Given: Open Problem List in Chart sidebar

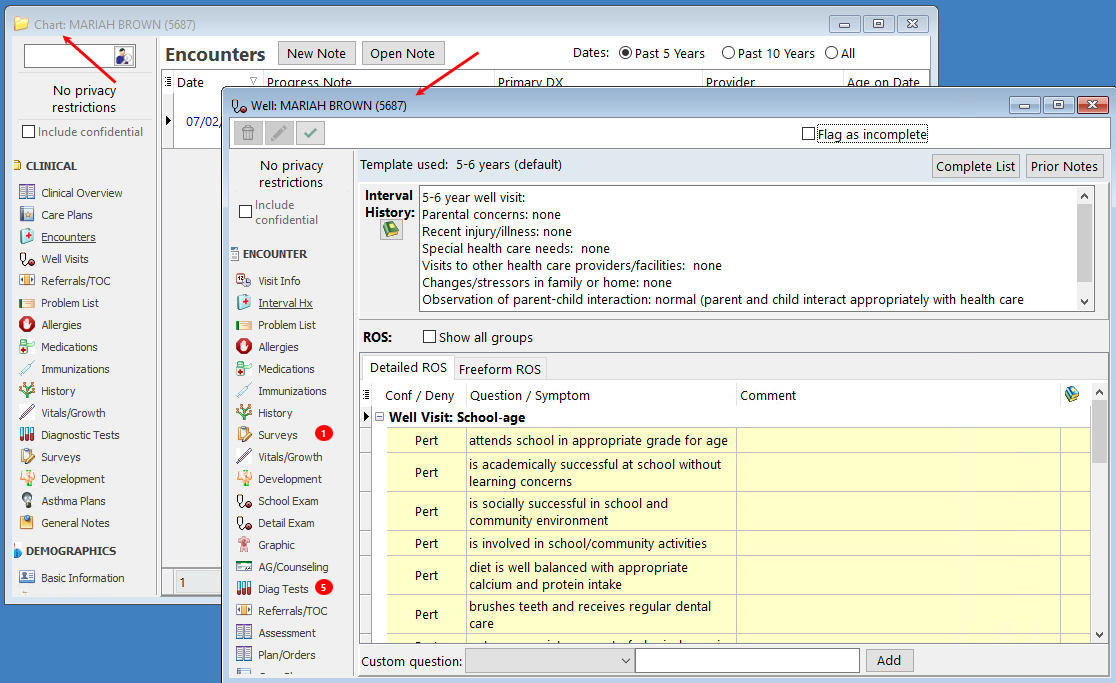Looking at the screenshot, I should (70, 303).
